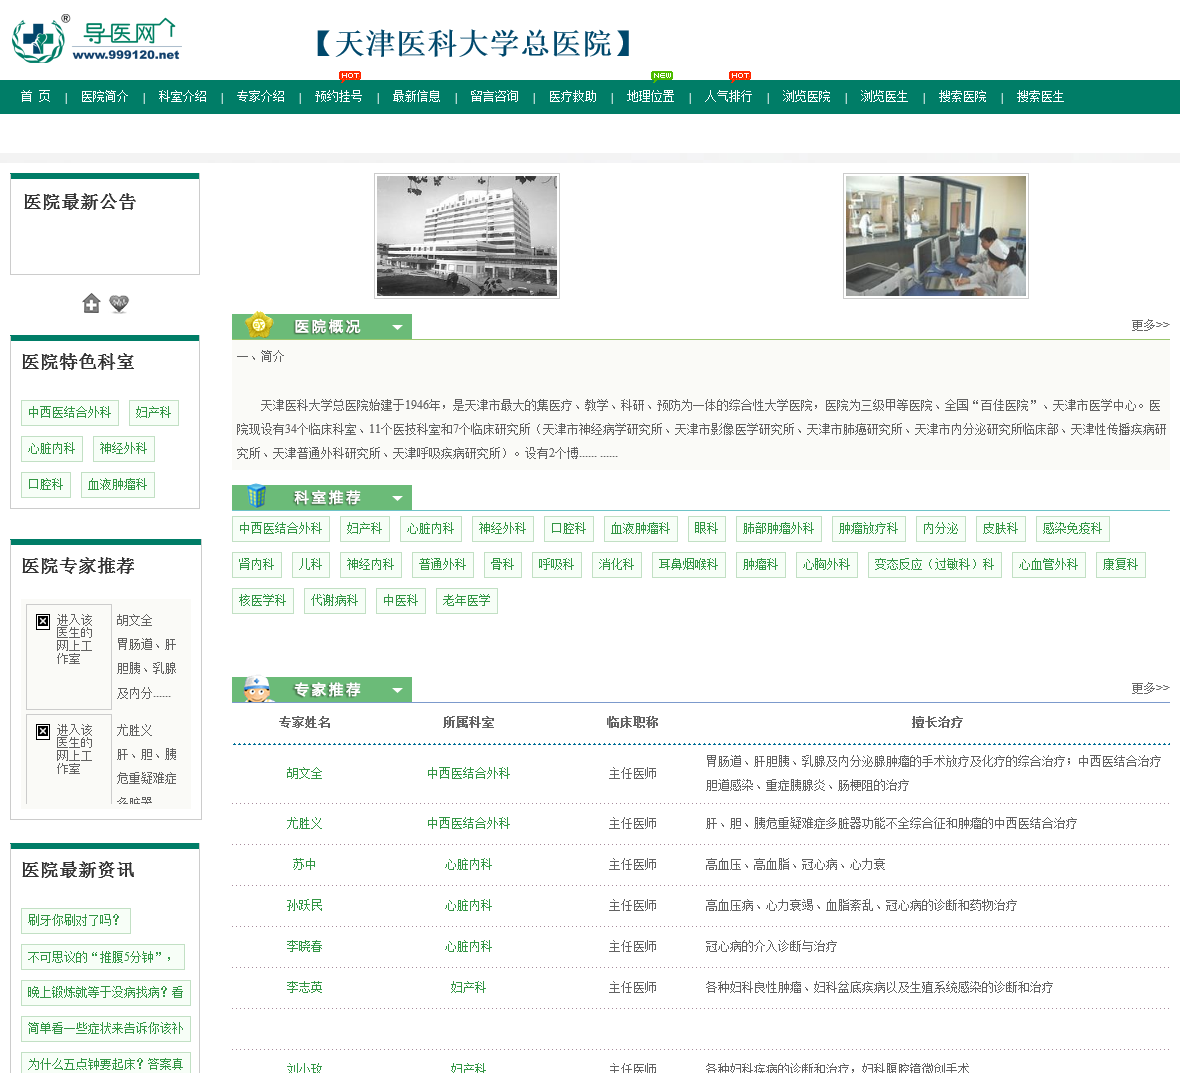
Task: Click the 导医网 logo
Action: pyautogui.click(x=96, y=39)
